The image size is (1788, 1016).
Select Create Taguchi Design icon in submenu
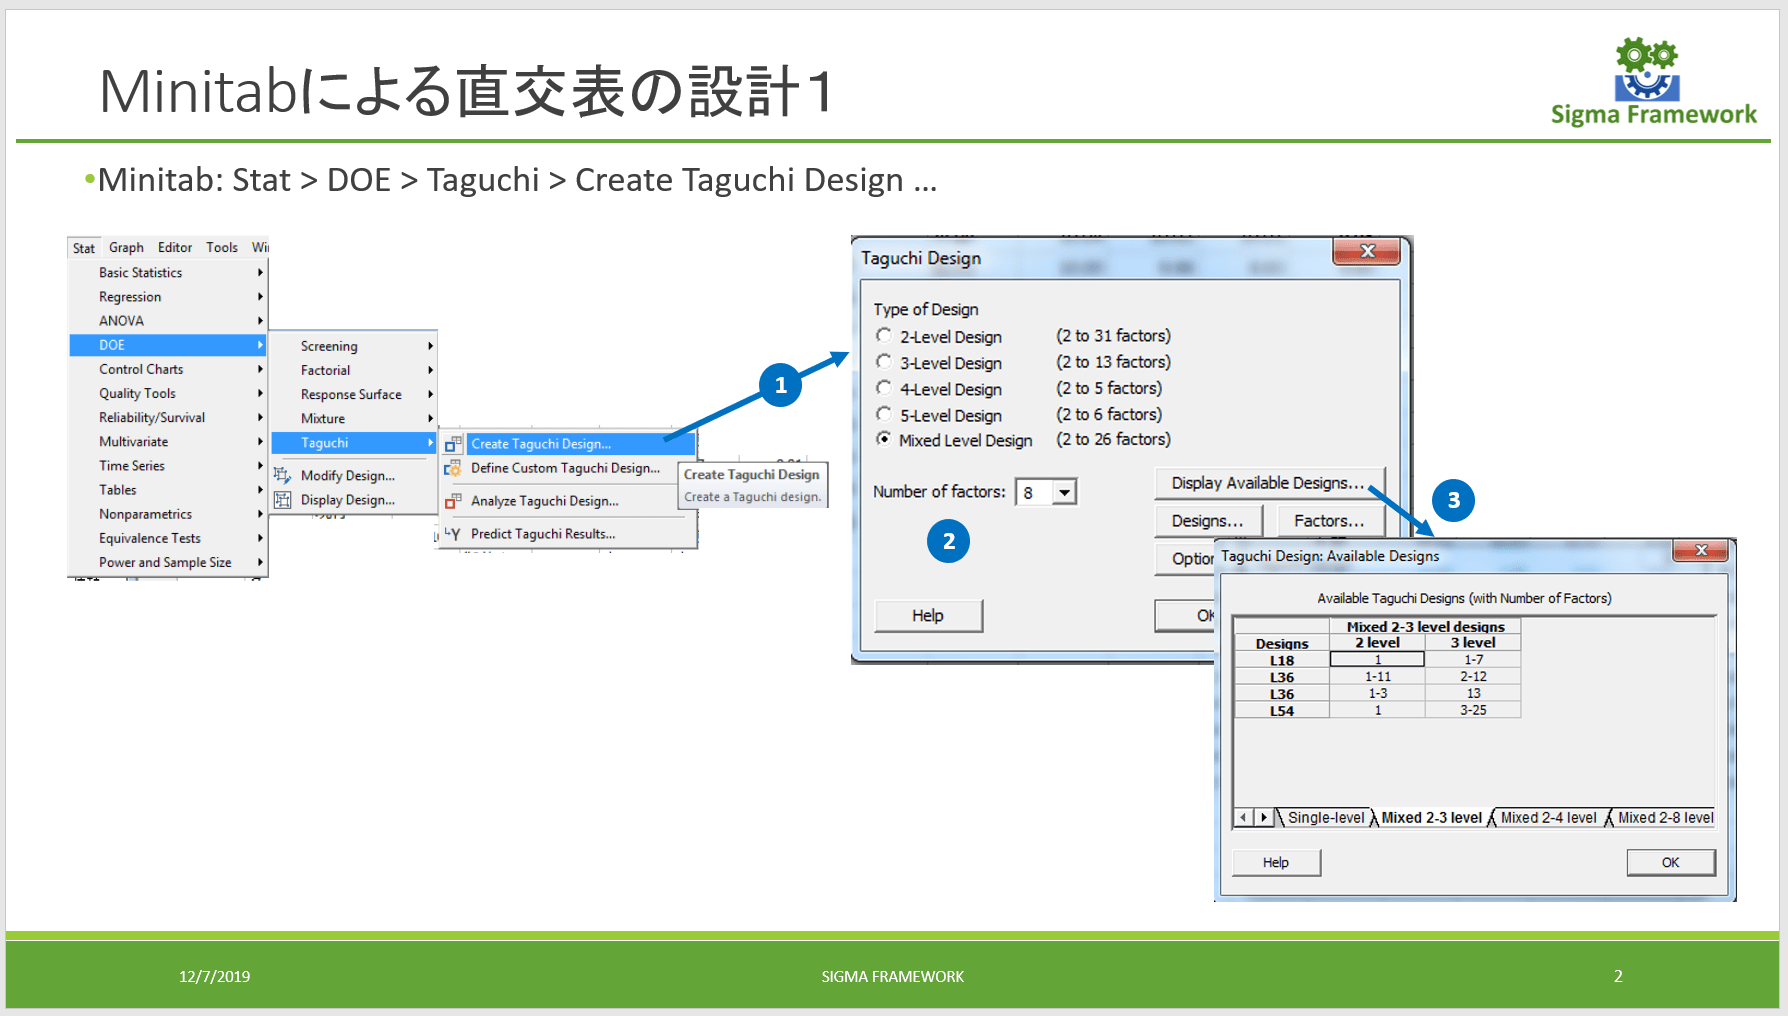click(x=453, y=443)
